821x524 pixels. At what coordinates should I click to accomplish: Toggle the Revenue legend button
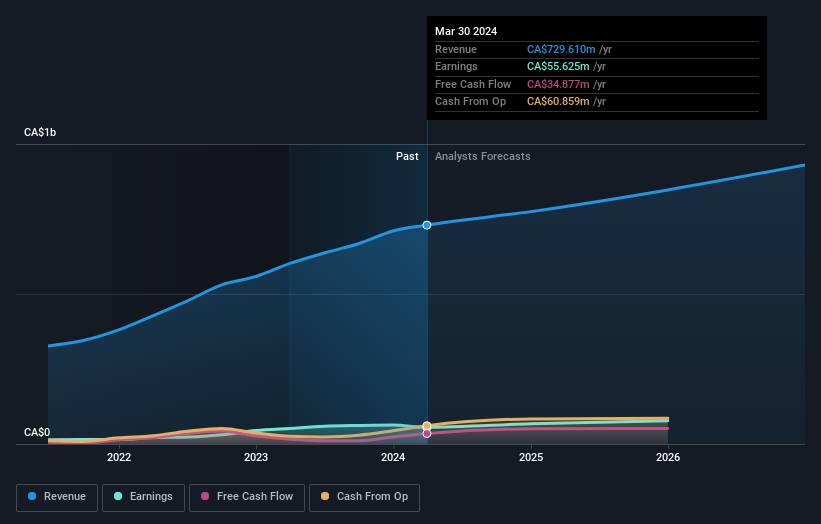(x=57, y=497)
